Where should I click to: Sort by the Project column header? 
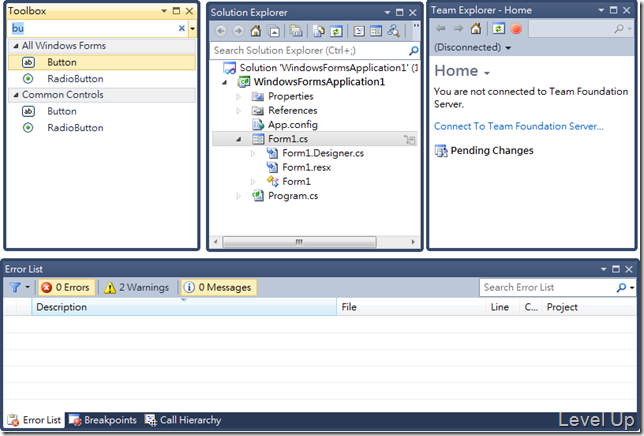[x=589, y=307]
